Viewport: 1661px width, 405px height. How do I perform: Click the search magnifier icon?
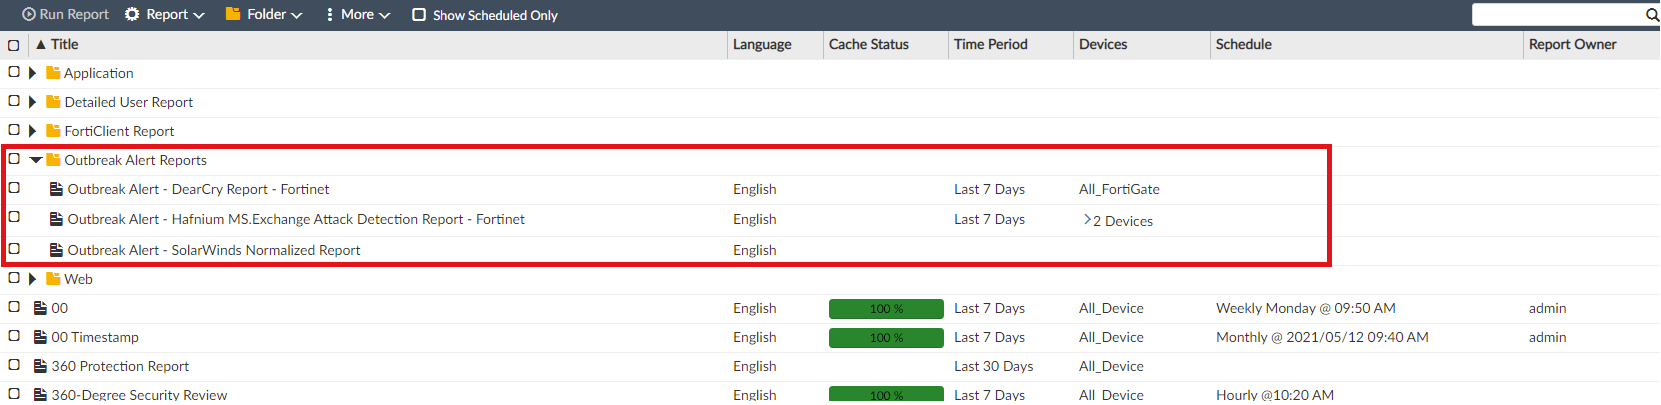[1652, 15]
